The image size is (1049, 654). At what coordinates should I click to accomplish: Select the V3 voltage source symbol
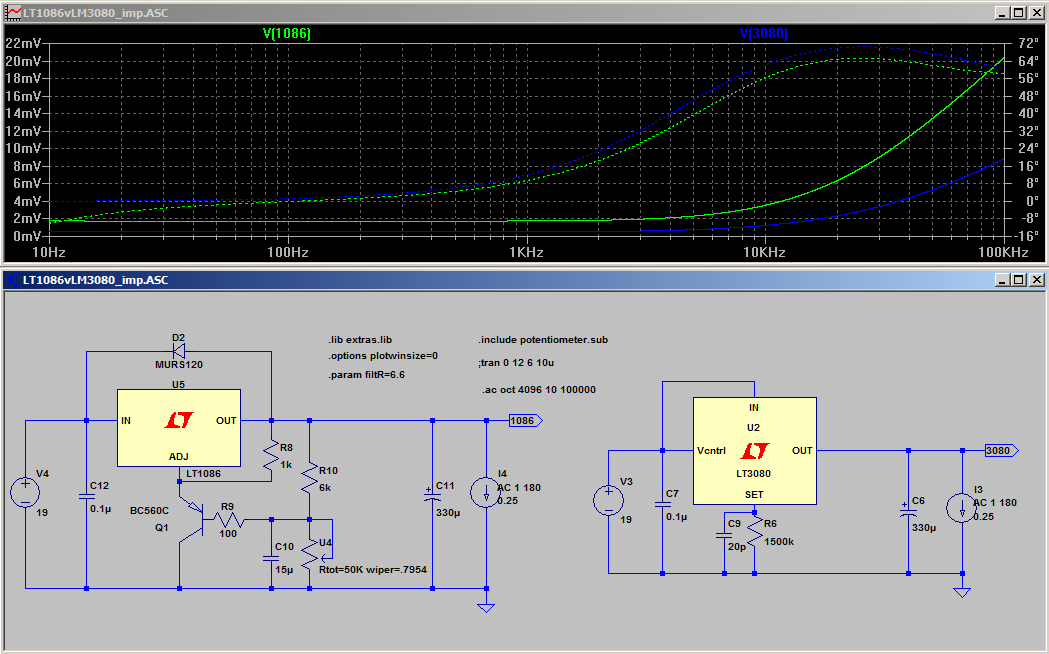609,501
